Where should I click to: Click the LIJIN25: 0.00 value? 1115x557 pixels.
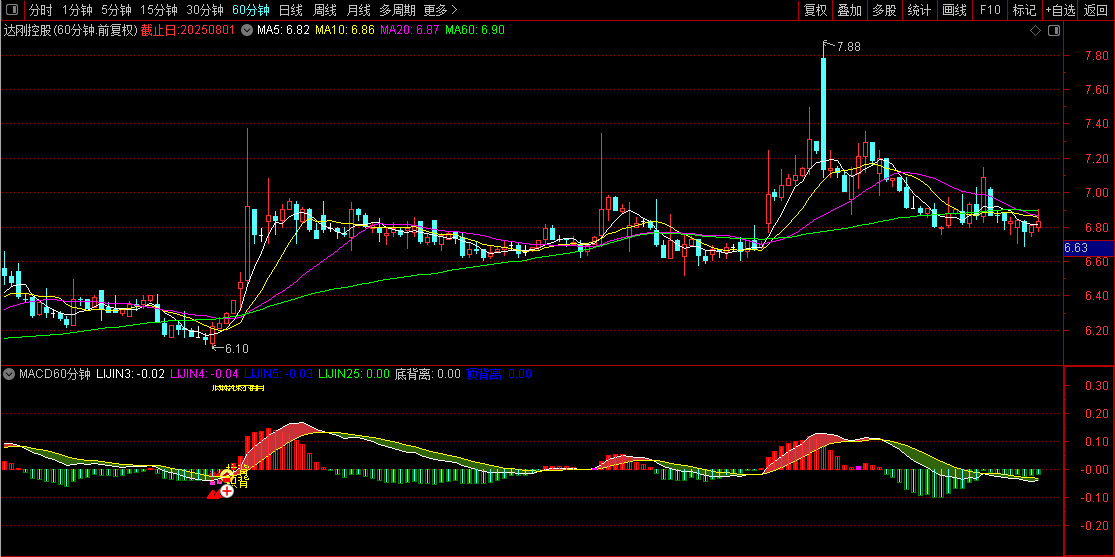click(x=353, y=373)
